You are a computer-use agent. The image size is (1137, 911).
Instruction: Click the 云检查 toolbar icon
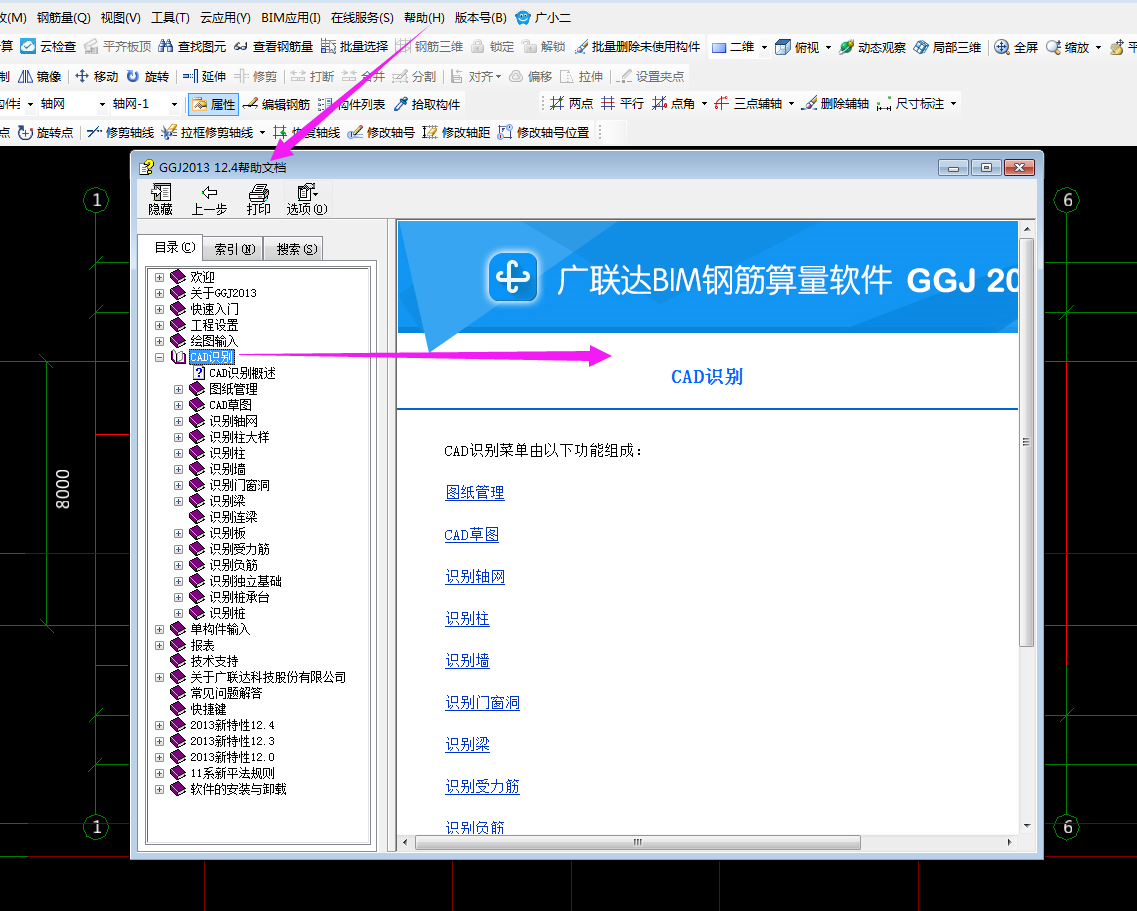point(49,47)
